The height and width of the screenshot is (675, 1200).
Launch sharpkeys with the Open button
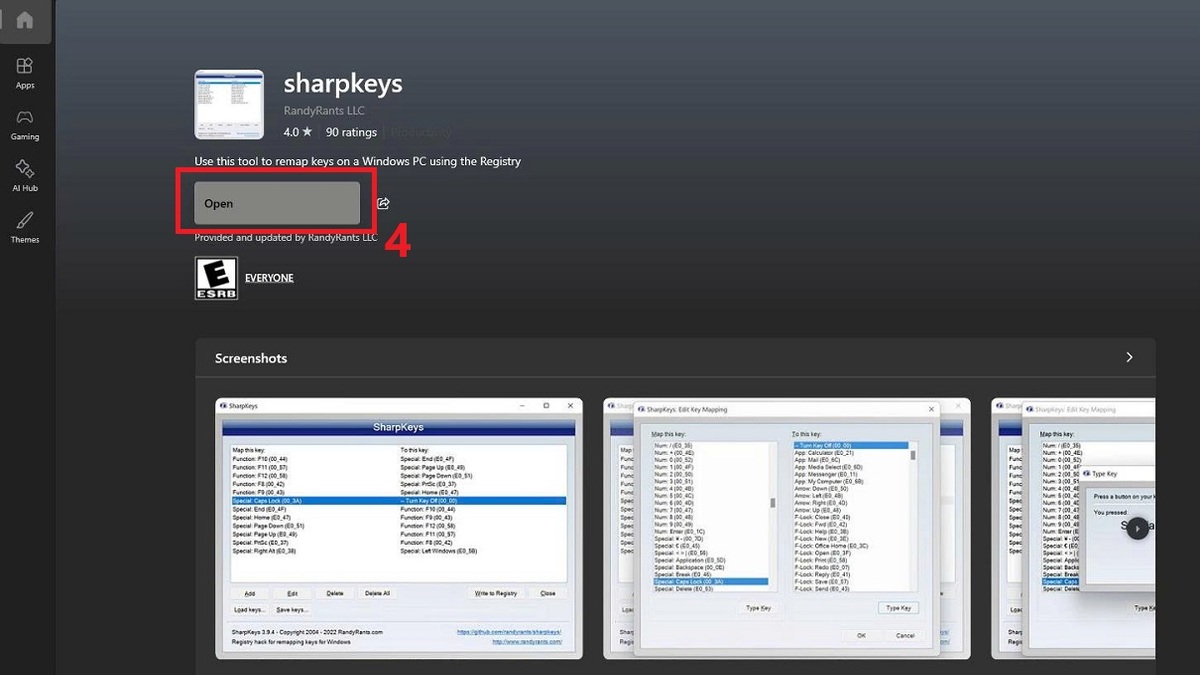(277, 203)
